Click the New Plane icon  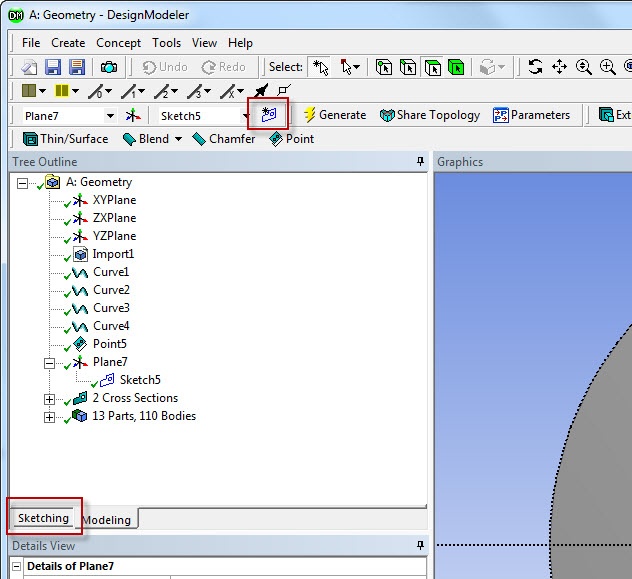[x=133, y=116]
